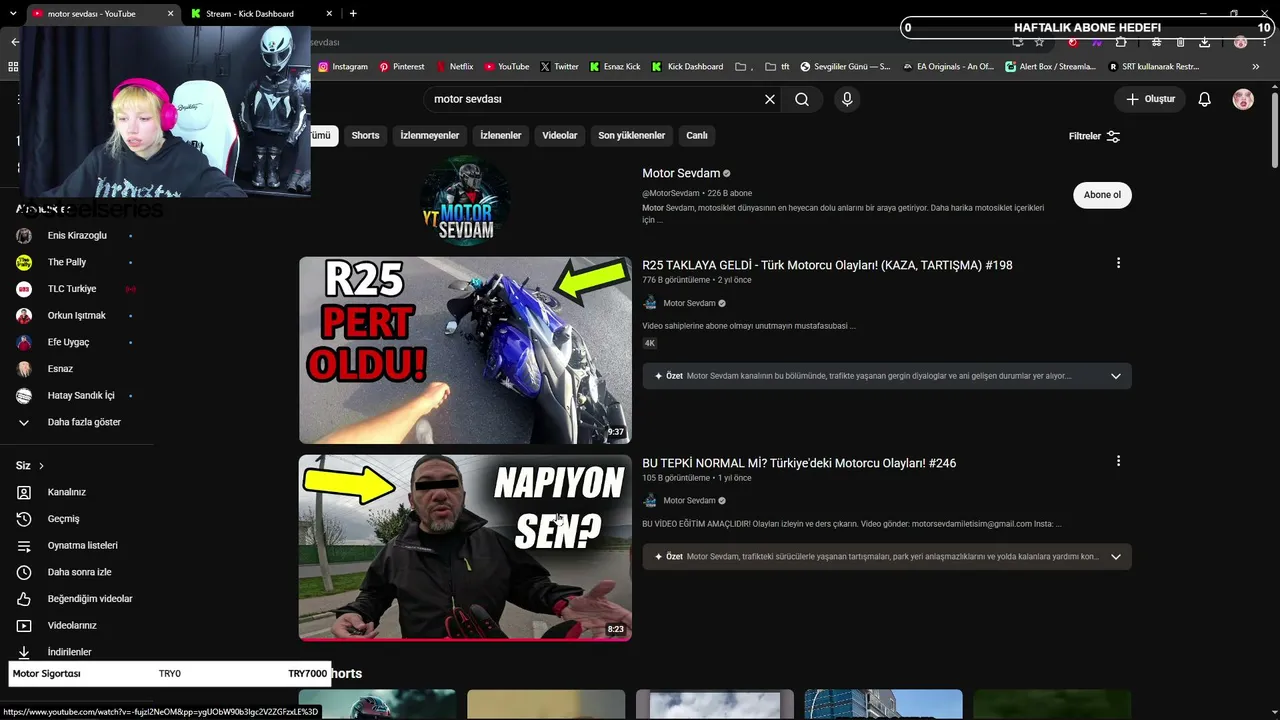Select the Canlı filter chip
The height and width of the screenshot is (720, 1280).
pos(697,136)
